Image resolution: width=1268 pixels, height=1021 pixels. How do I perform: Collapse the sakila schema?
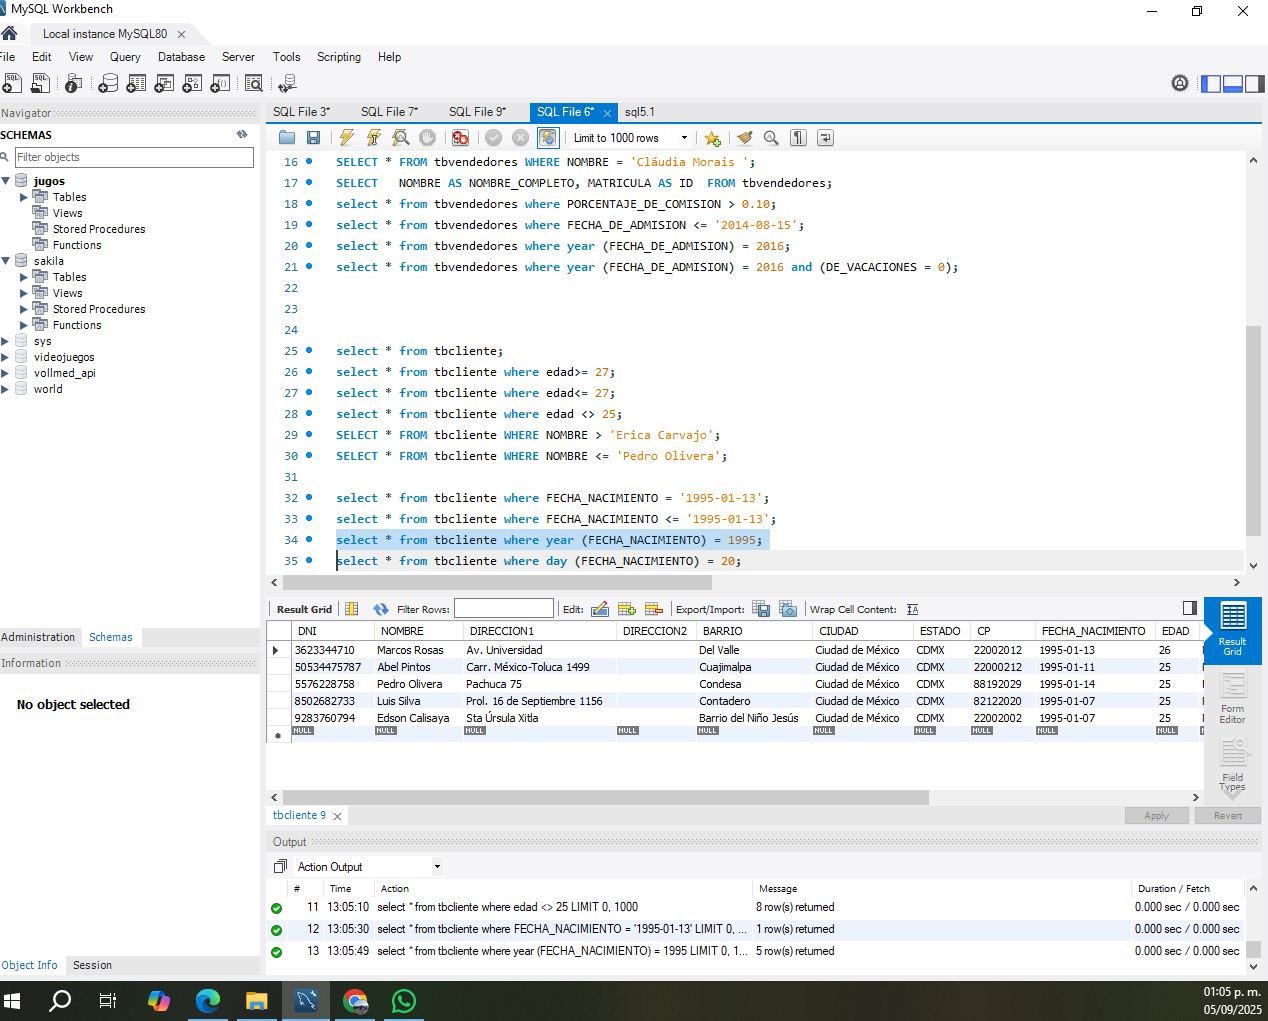(x=6, y=261)
